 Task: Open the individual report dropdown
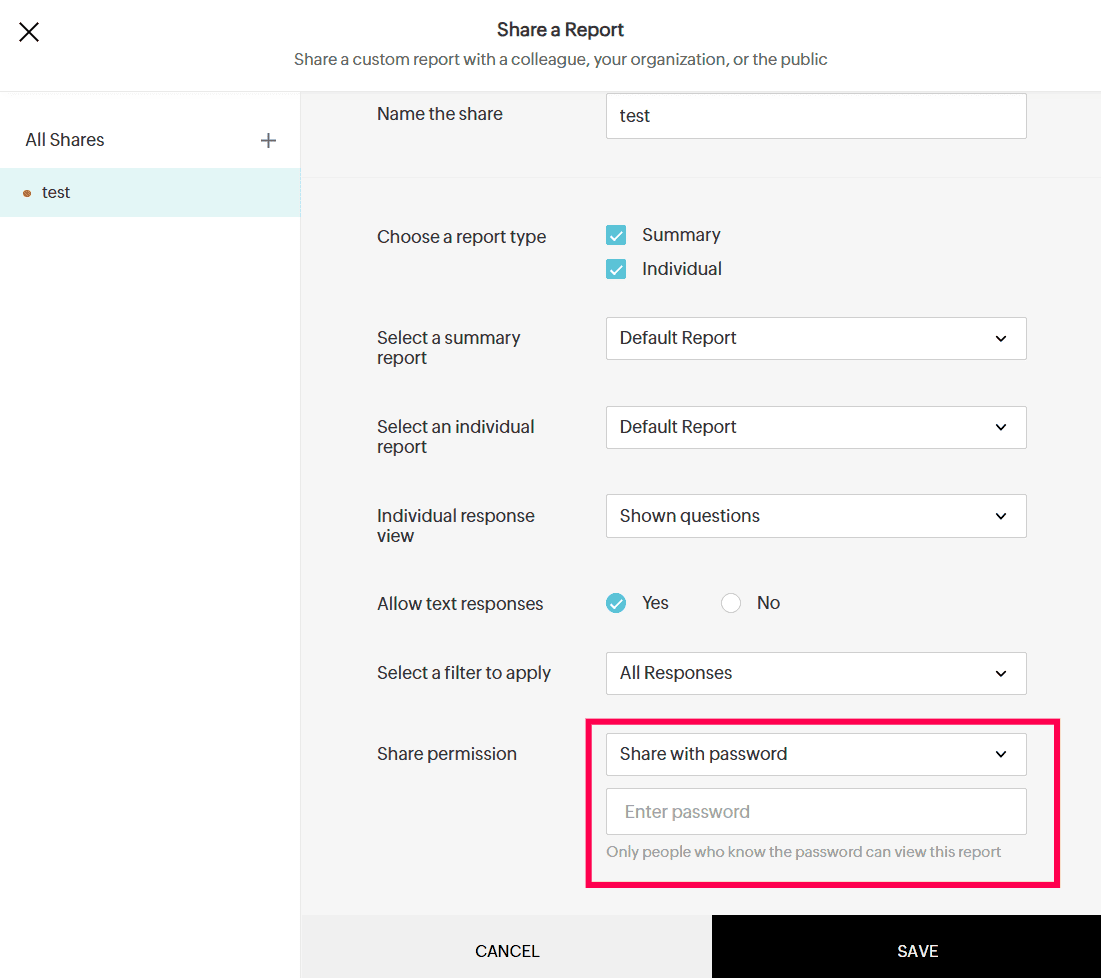[x=815, y=427]
